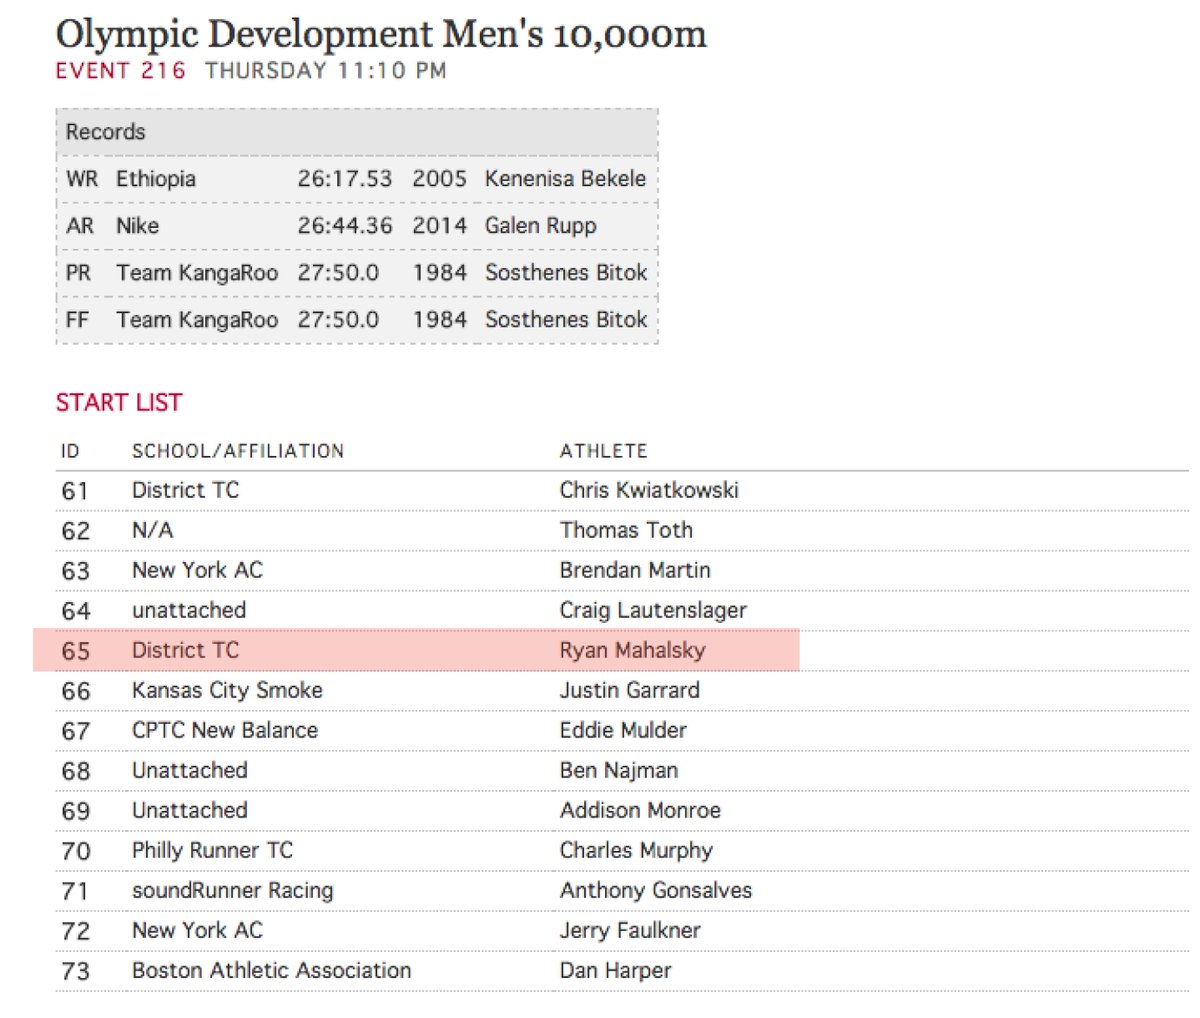The width and height of the screenshot is (1200, 1018).
Task: Select athlete Eddie Mulder
Action: click(x=623, y=730)
